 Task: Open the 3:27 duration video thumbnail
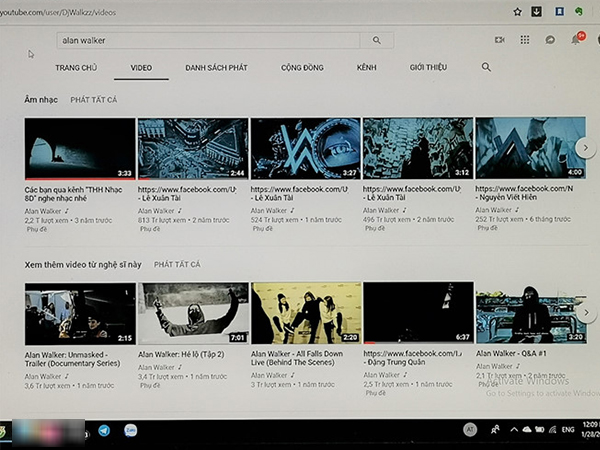pyautogui.click(x=305, y=148)
